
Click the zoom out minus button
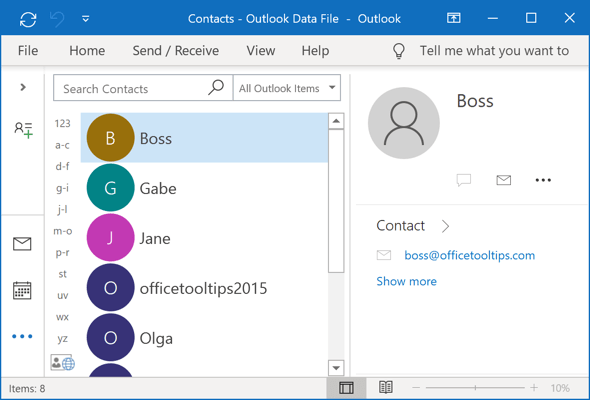pos(416,388)
